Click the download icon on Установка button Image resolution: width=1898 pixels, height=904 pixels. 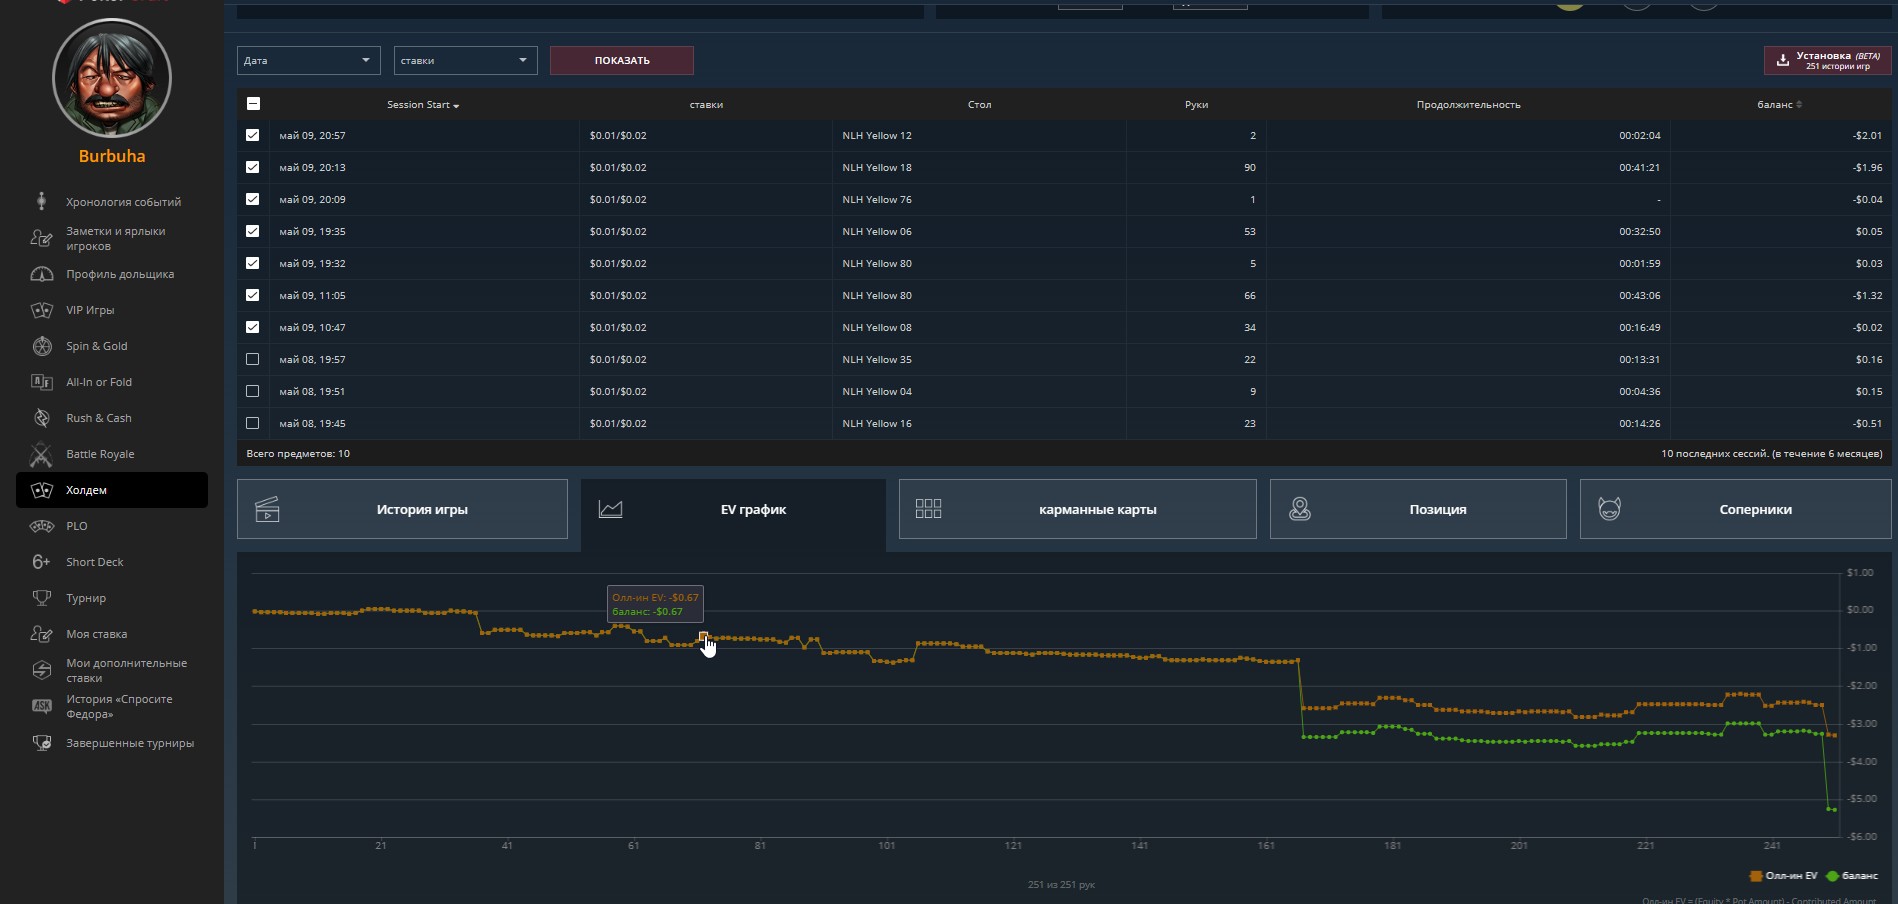point(1782,61)
